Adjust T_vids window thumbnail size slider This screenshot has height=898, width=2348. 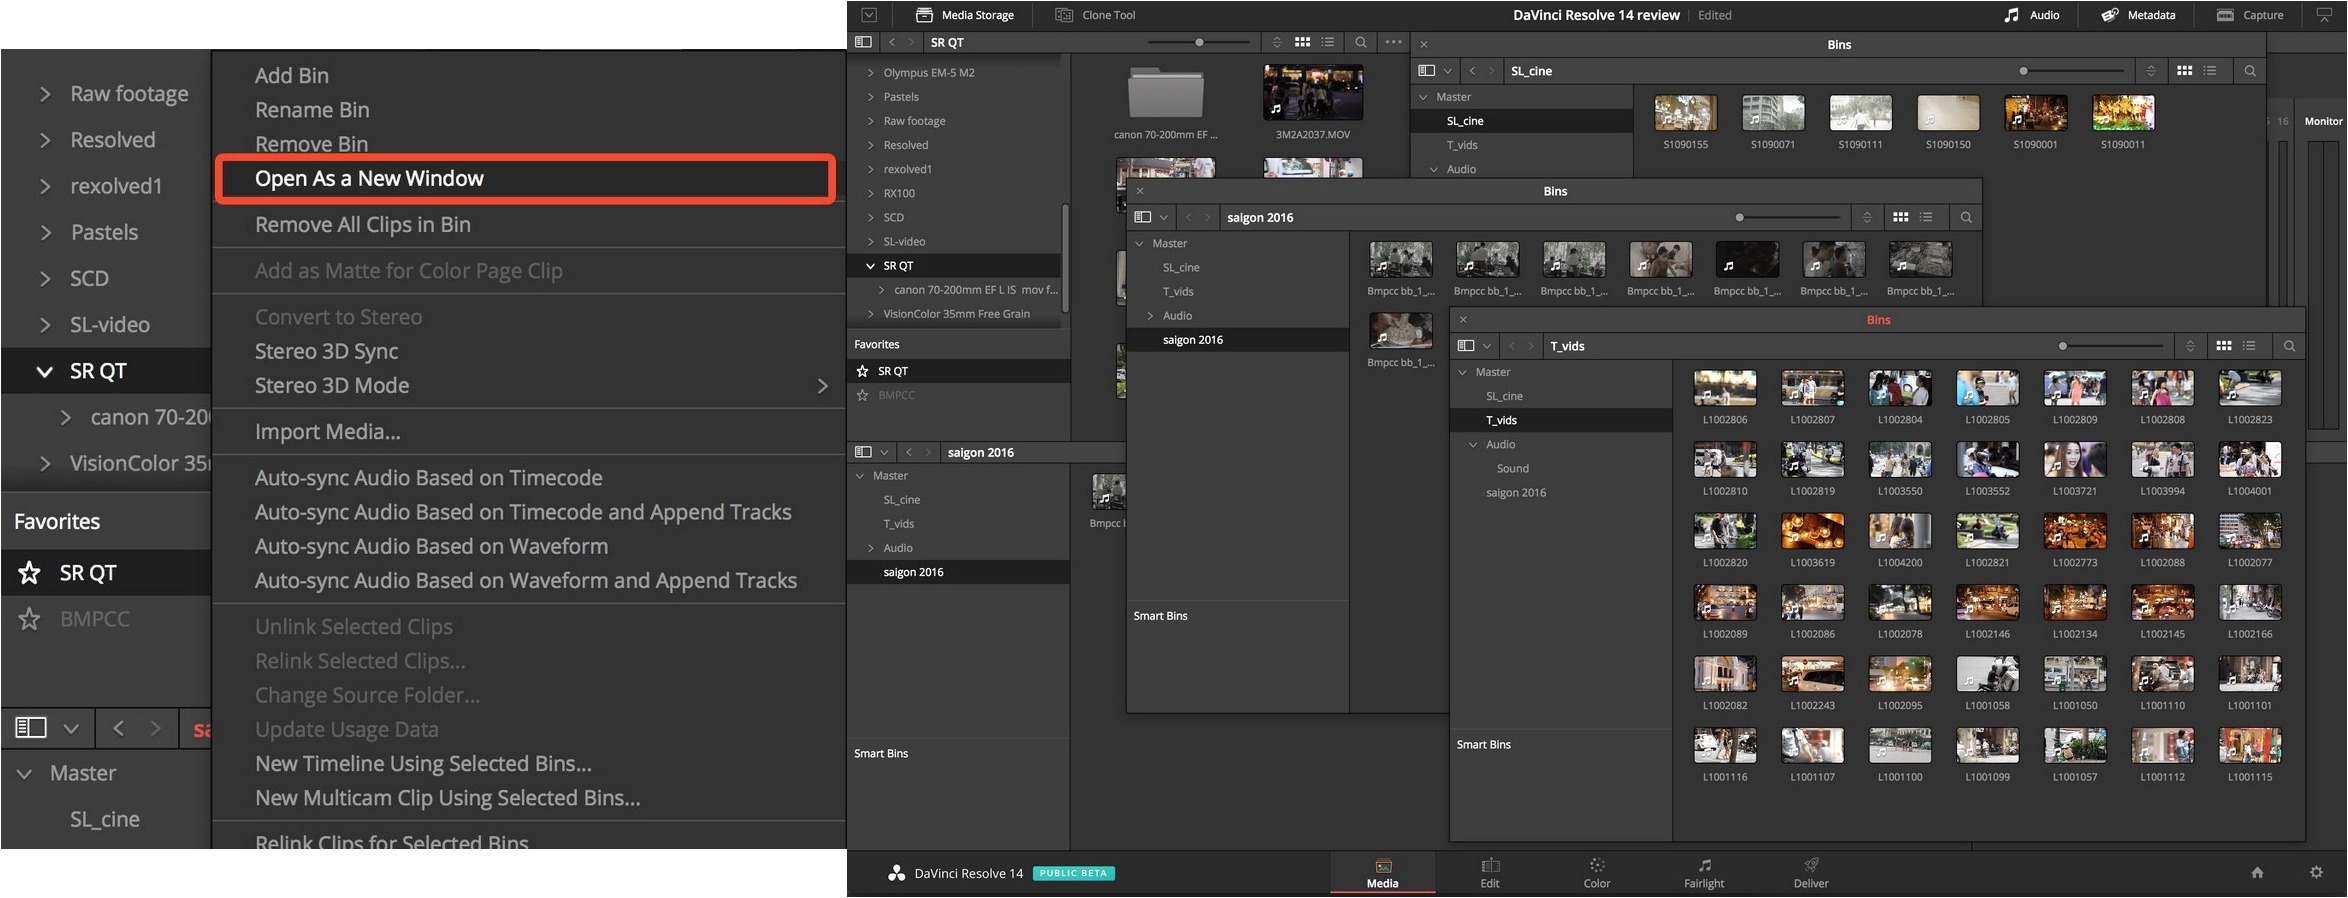[x=2063, y=346]
